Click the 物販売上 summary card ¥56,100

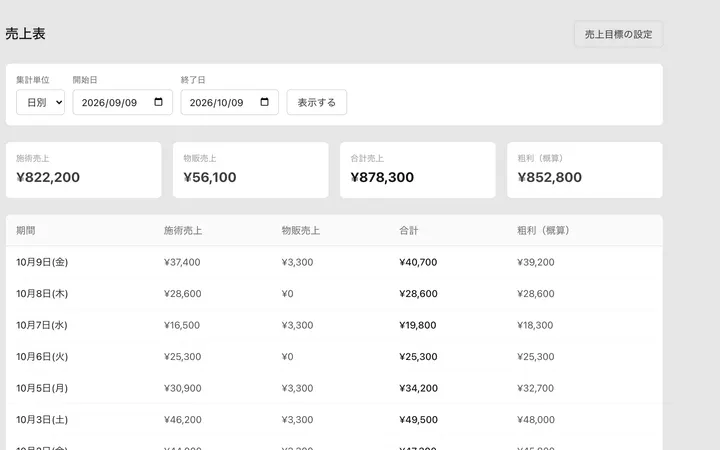pyautogui.click(x=251, y=170)
